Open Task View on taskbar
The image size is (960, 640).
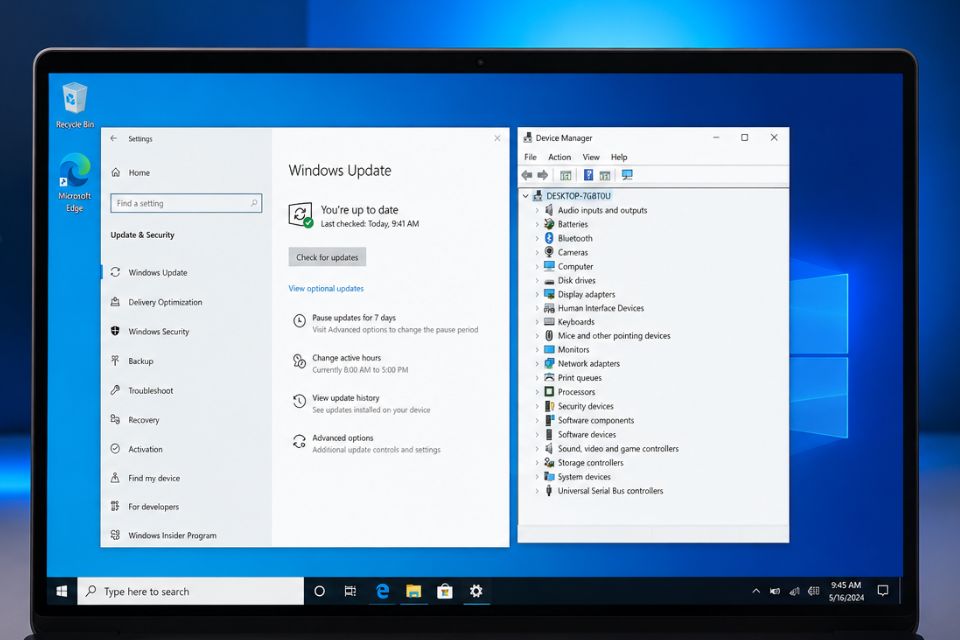coord(350,591)
